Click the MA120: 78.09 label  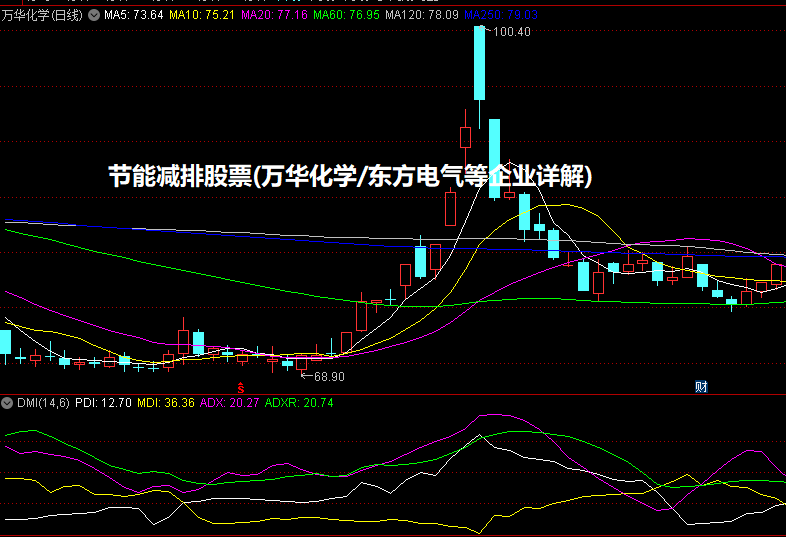422,15
